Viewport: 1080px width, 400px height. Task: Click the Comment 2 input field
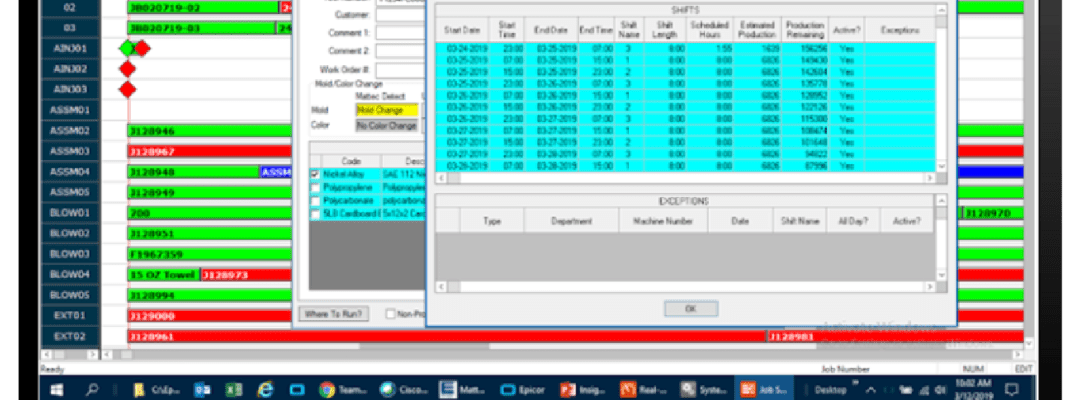401,51
